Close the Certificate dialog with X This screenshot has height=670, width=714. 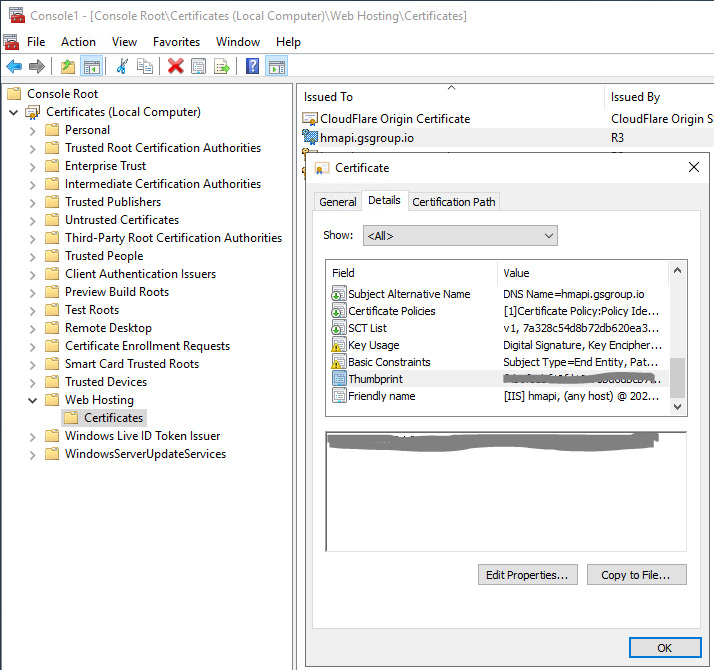tap(694, 167)
